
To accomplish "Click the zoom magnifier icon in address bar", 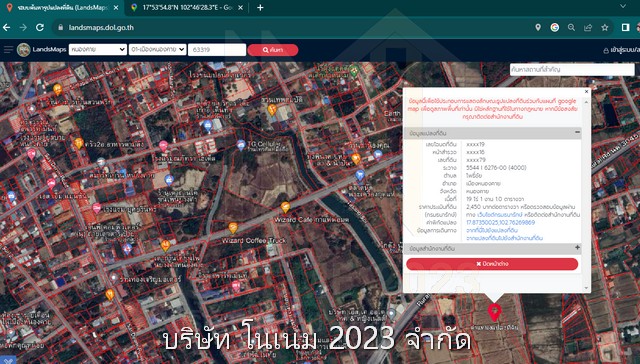I will coord(571,27).
